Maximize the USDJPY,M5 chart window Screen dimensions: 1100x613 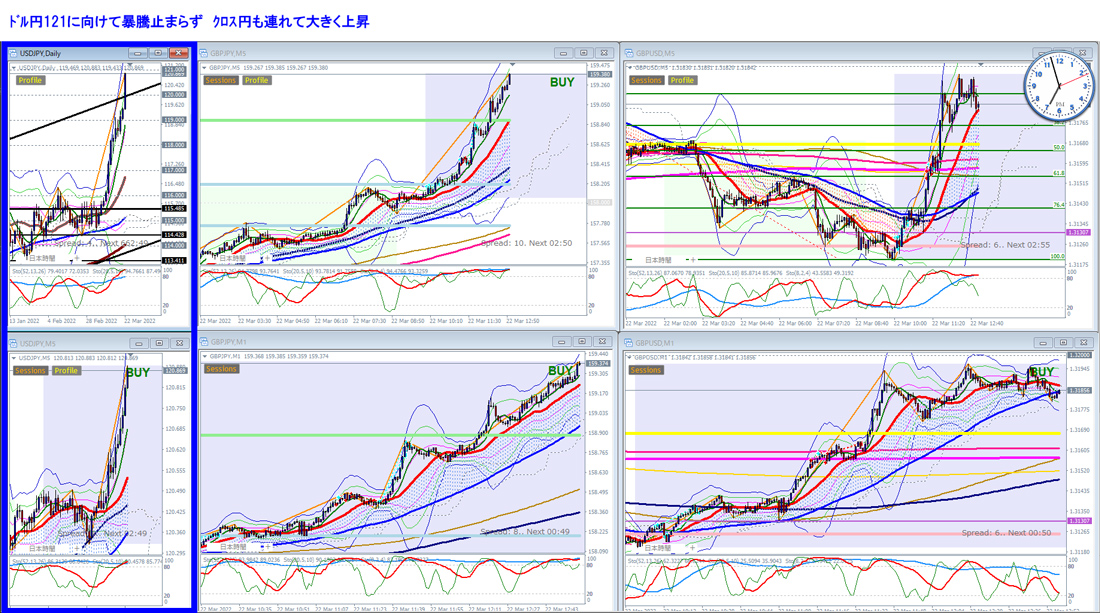point(159,344)
